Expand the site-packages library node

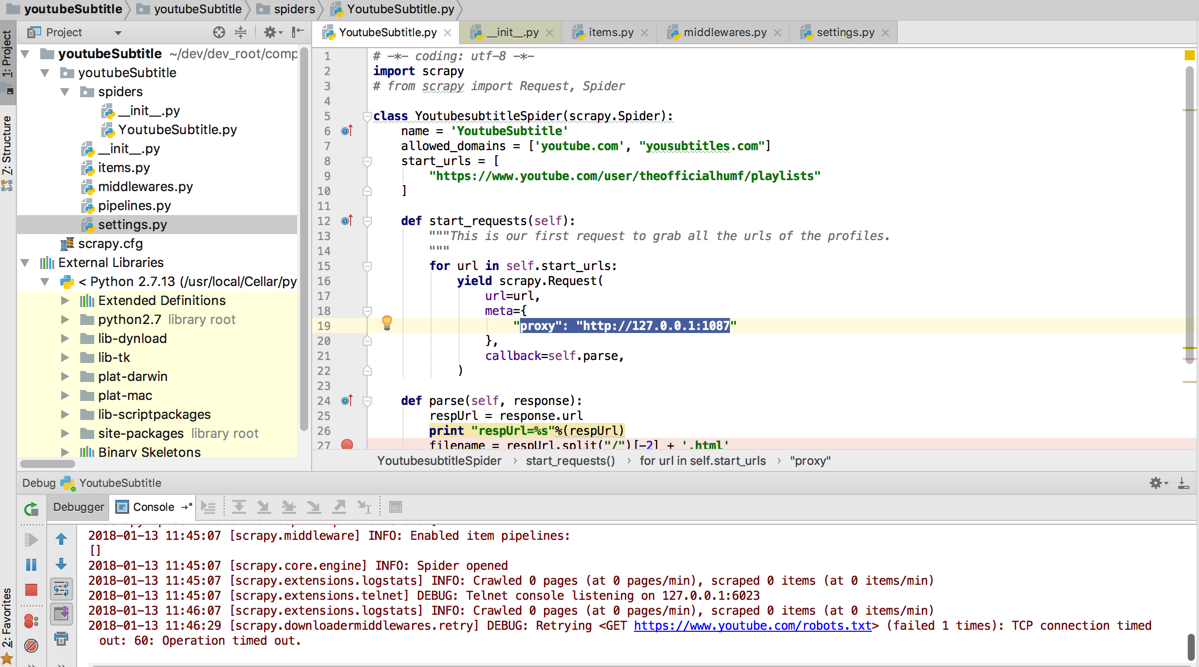66,434
